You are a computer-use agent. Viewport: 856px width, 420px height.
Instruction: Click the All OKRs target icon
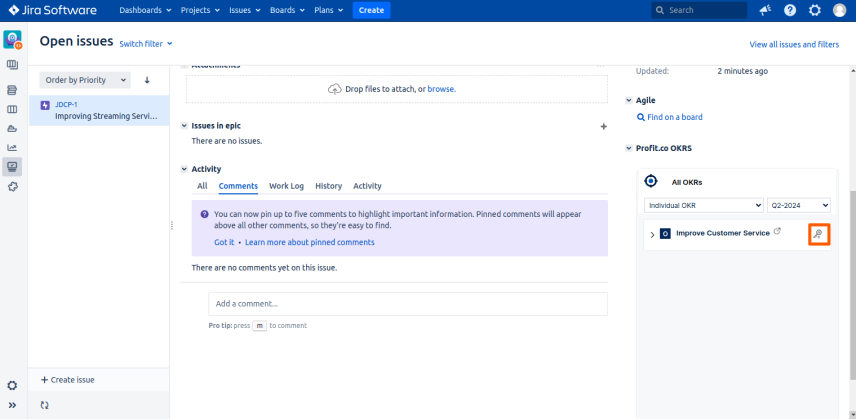[651, 181]
